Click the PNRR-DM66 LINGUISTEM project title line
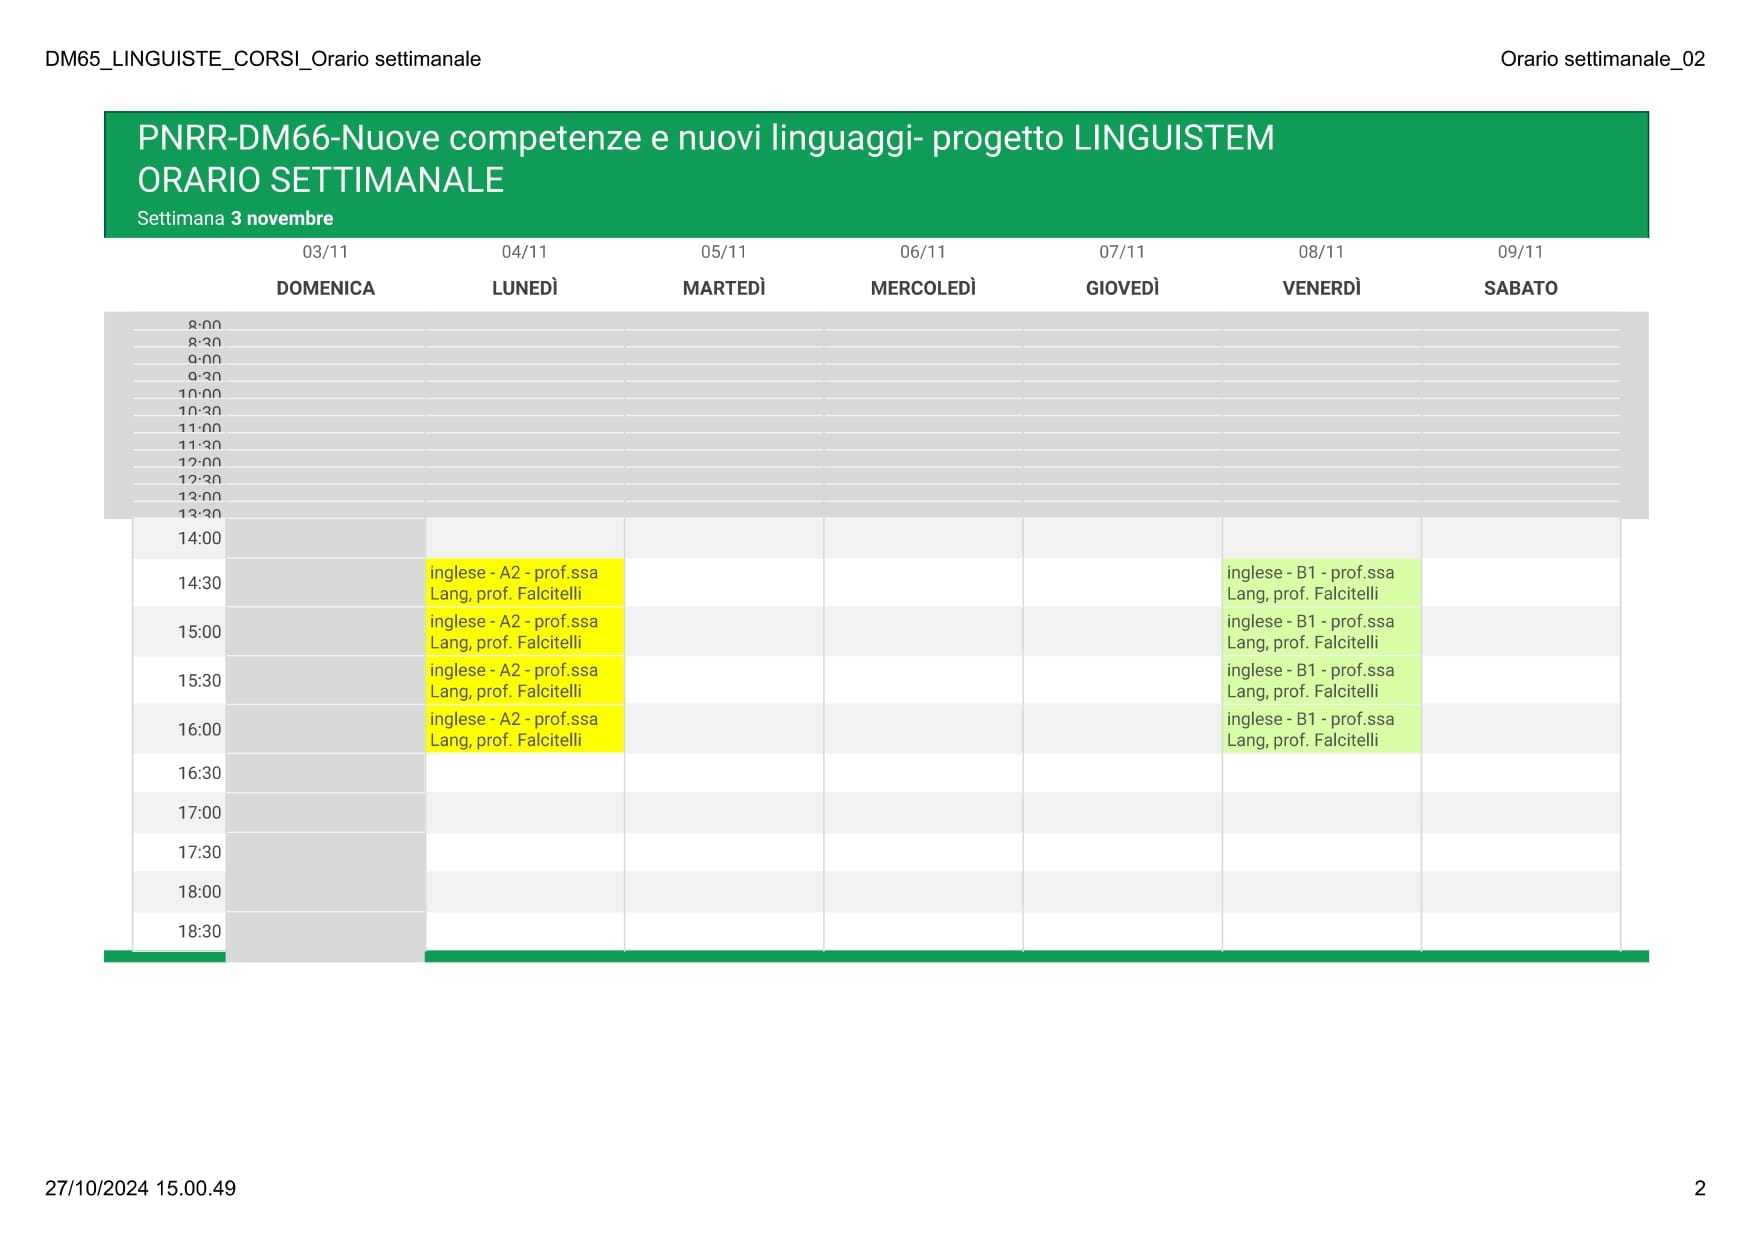Image resolution: width=1755 pixels, height=1241 pixels. pyautogui.click(x=706, y=138)
